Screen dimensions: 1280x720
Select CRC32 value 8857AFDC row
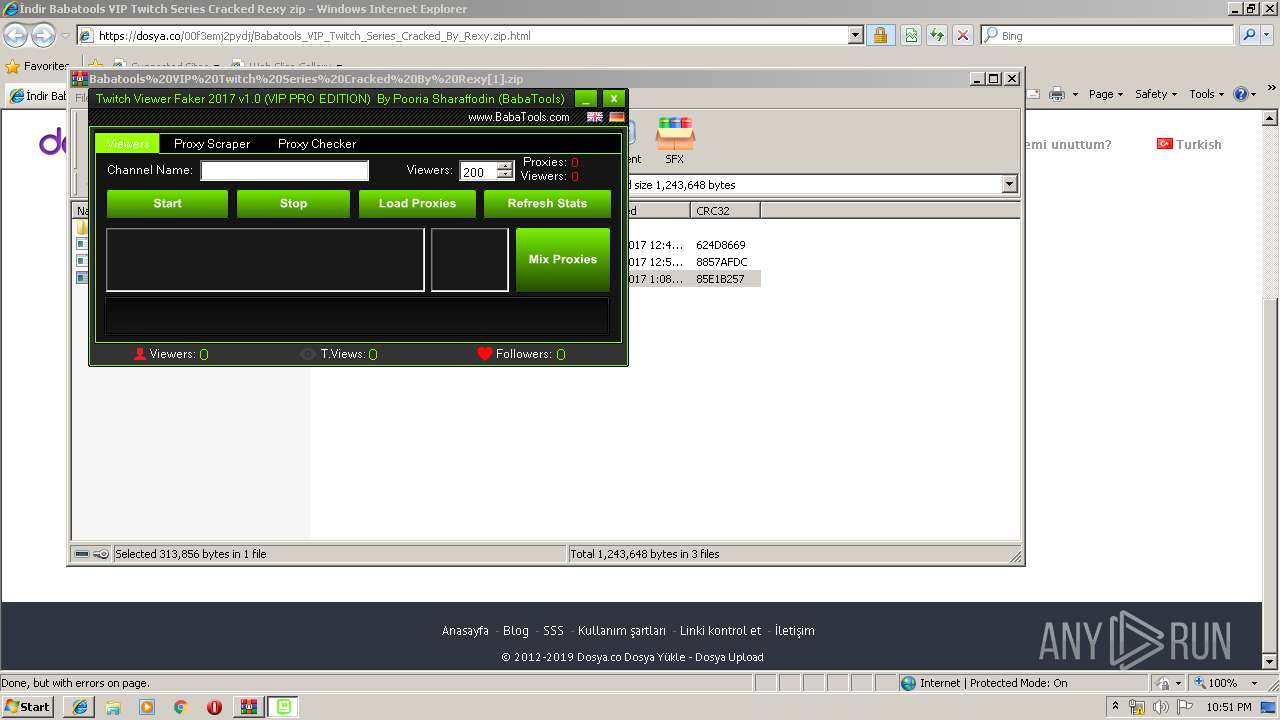[x=721, y=262]
